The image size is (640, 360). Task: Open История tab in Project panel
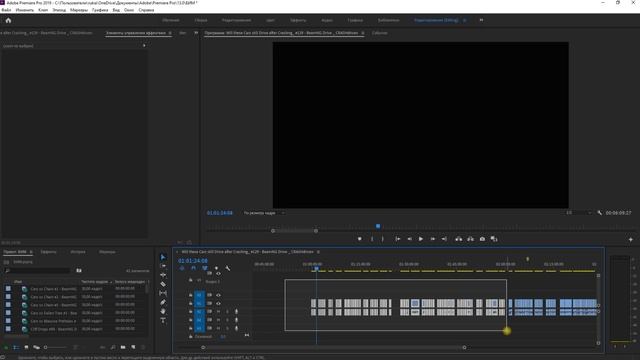pos(78,252)
